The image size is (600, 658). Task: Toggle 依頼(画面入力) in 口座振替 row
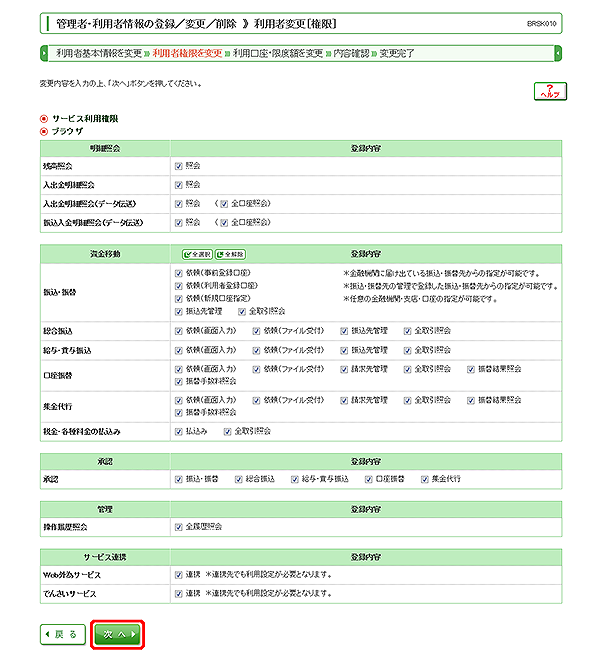pos(178,369)
